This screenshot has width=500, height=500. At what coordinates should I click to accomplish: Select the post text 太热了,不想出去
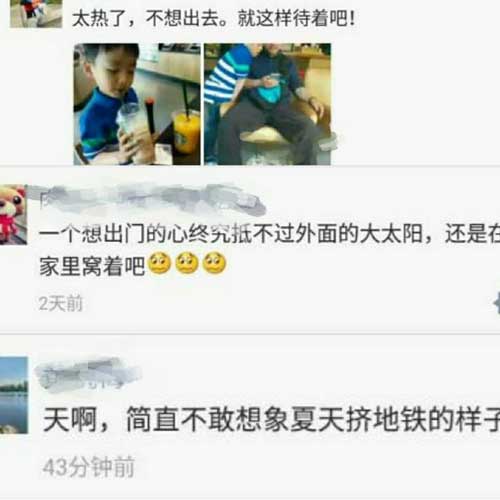(x=150, y=18)
